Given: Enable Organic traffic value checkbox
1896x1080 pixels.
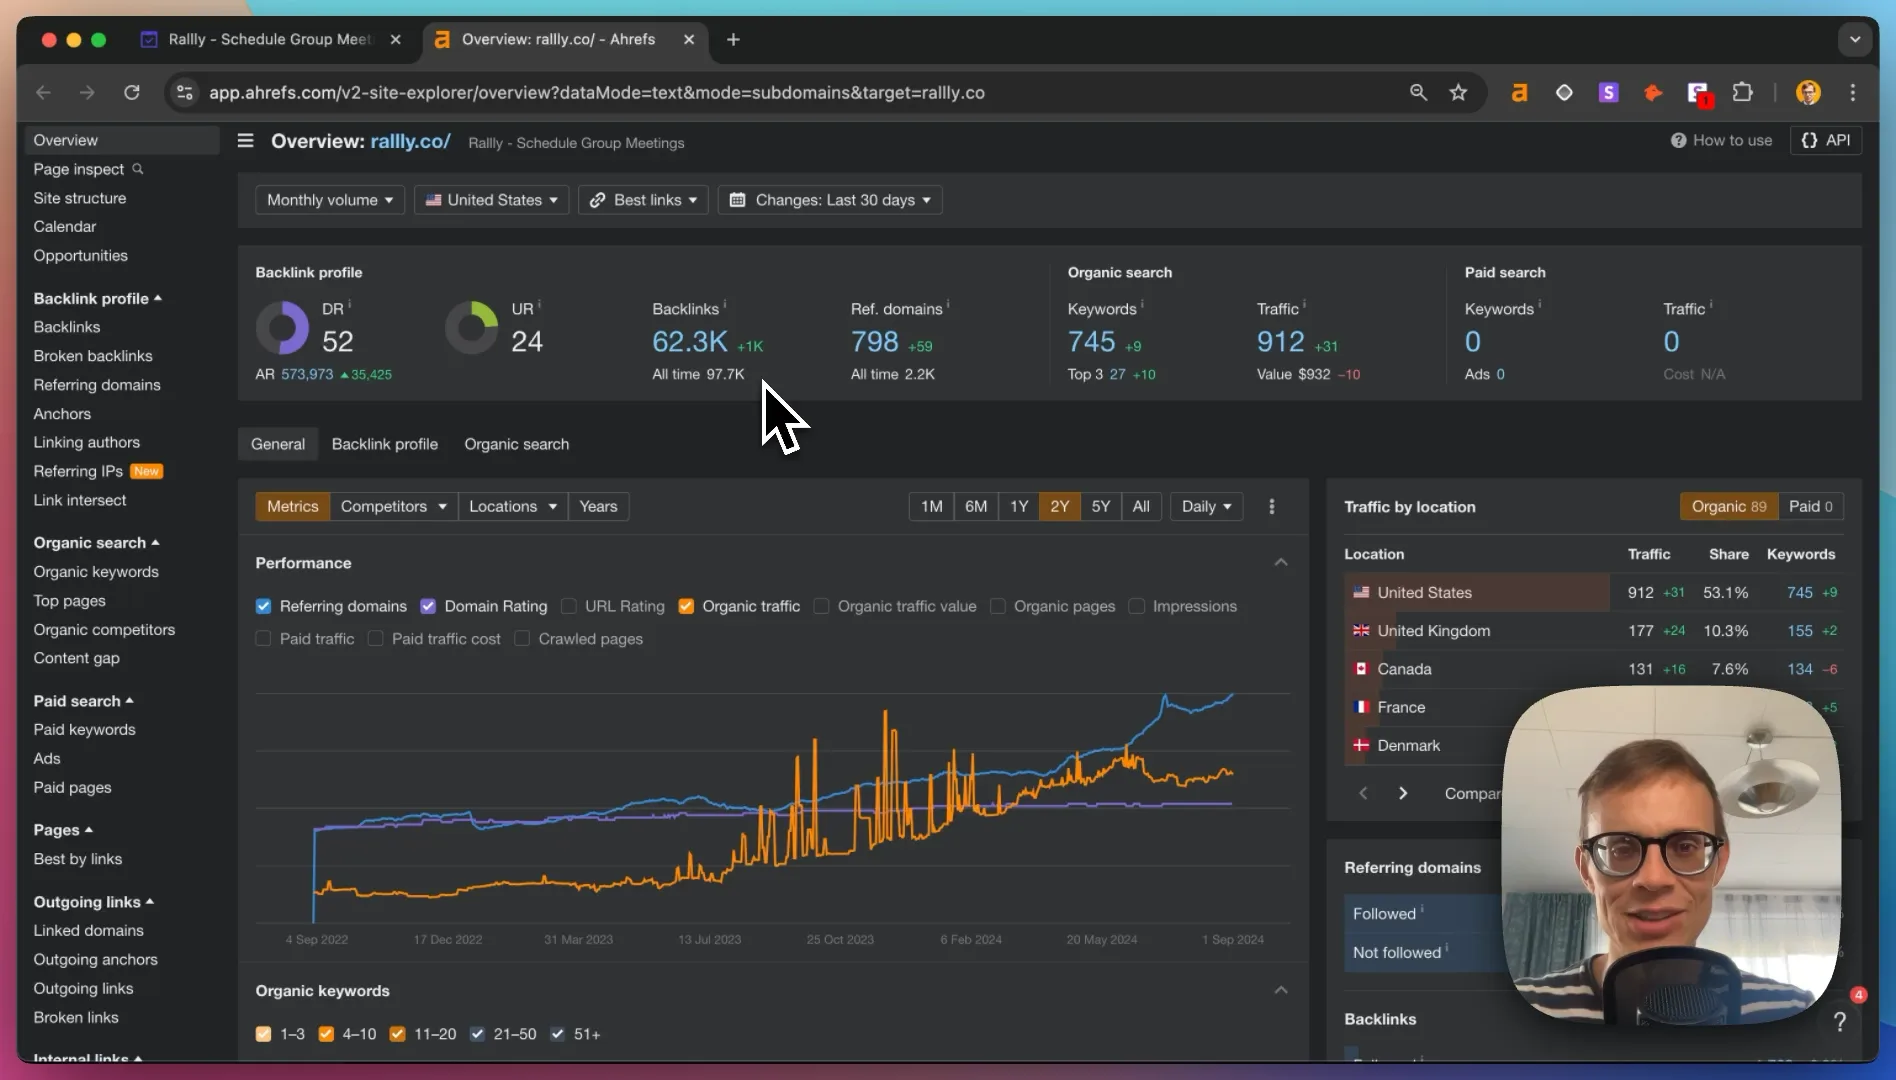Looking at the screenshot, I should tap(822, 606).
